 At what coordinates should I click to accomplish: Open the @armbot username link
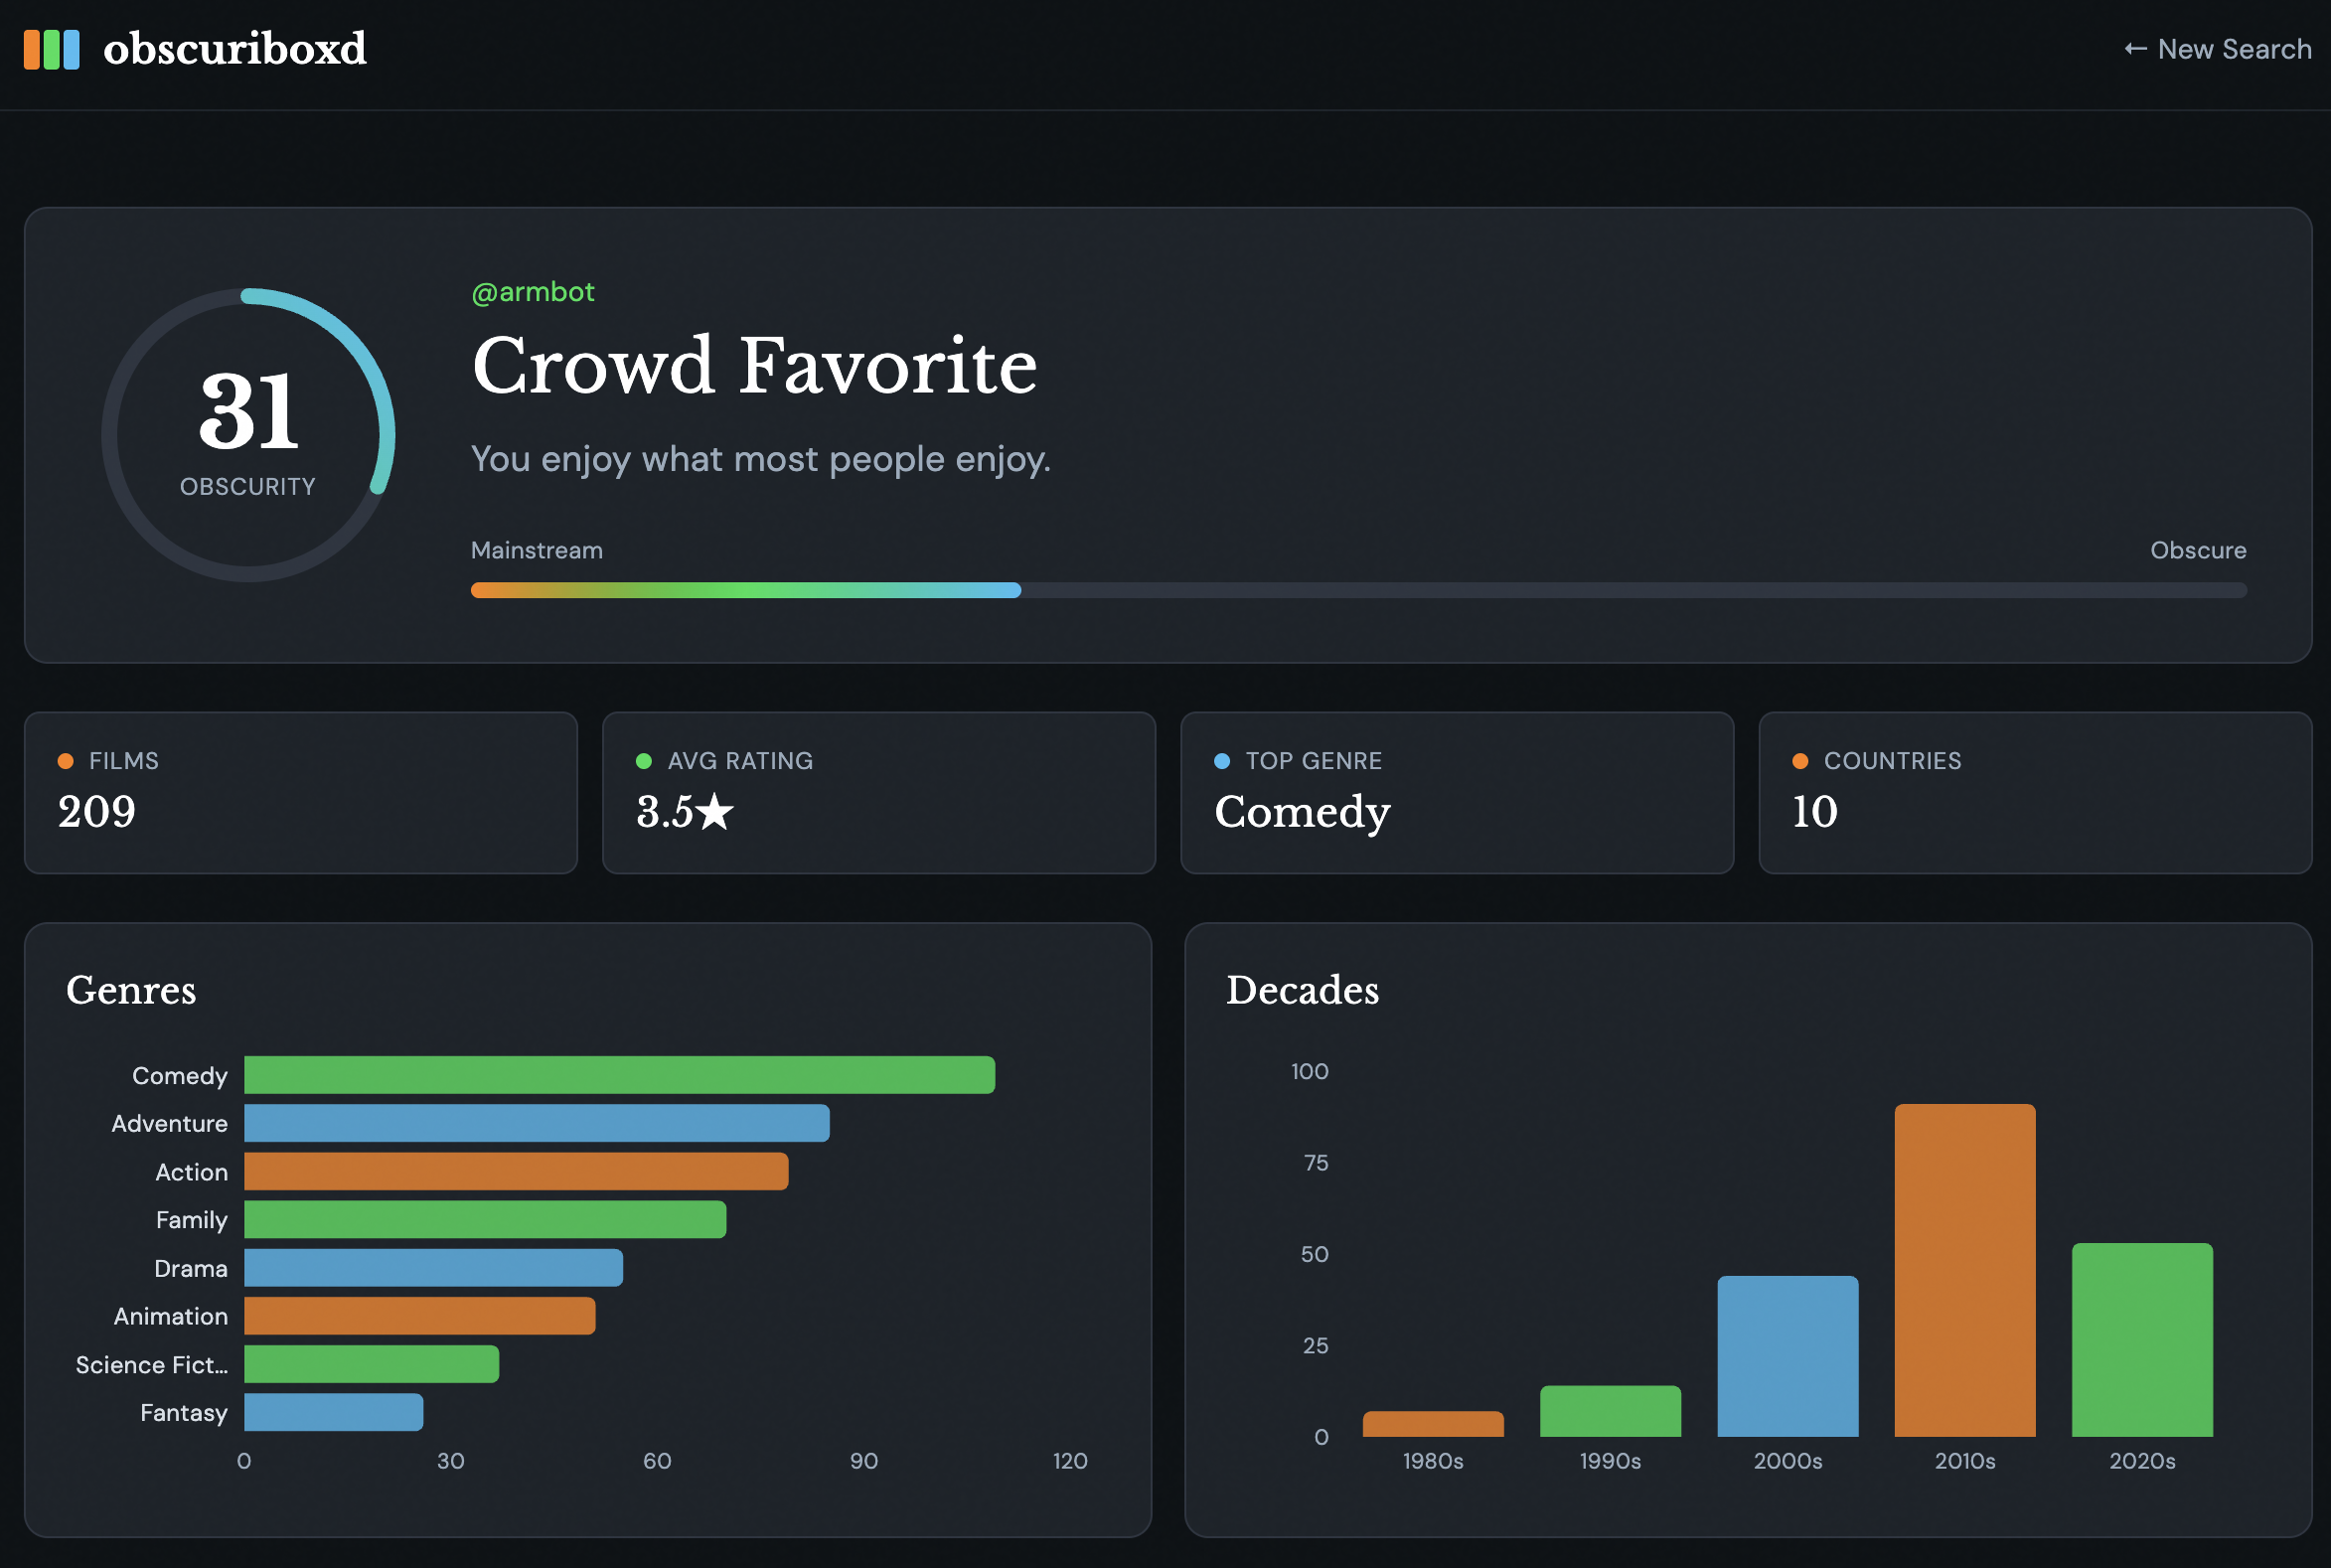coord(532,291)
